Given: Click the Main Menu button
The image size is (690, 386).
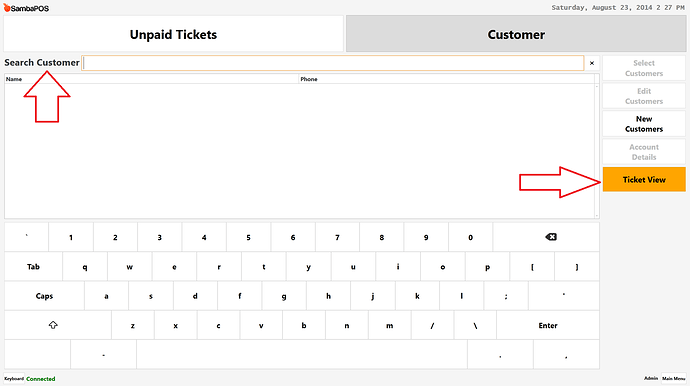Looking at the screenshot, I should pyautogui.click(x=674, y=379).
